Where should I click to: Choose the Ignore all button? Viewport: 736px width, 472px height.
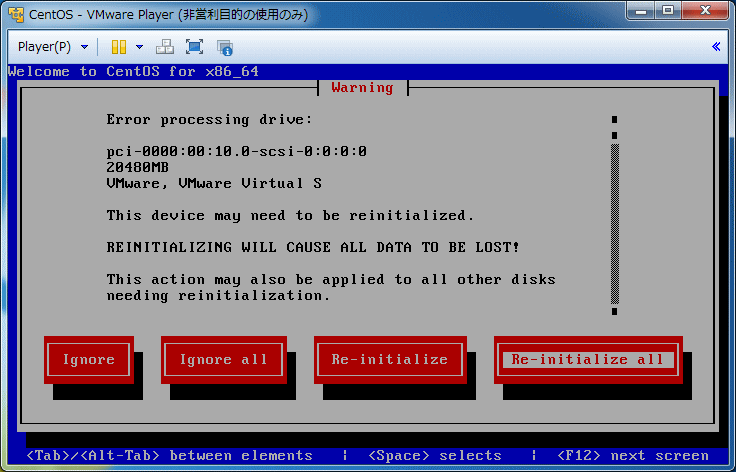(223, 360)
